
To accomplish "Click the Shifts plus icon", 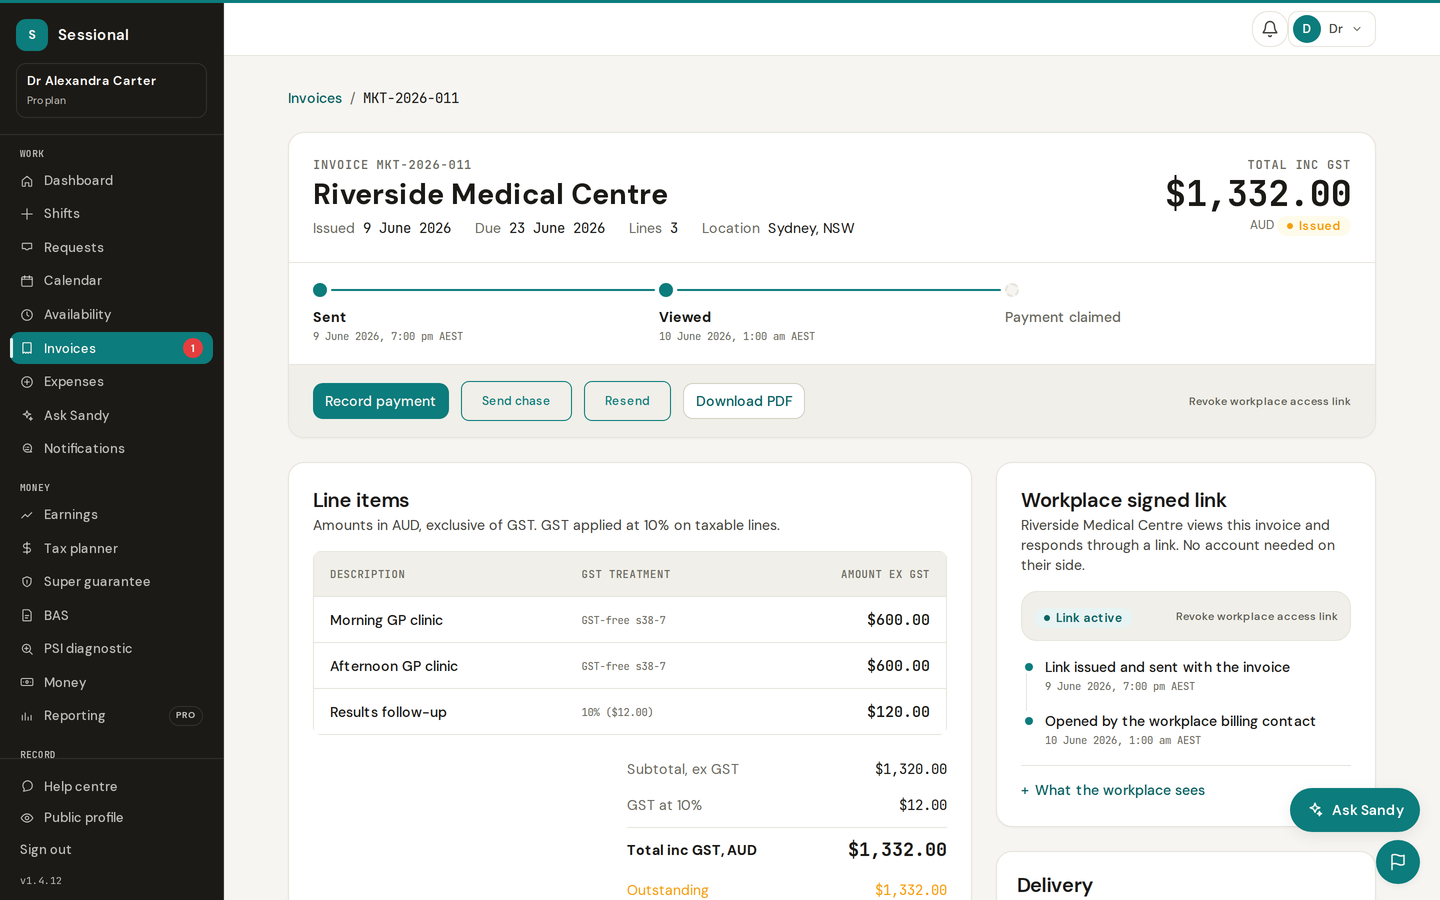I will point(27,214).
